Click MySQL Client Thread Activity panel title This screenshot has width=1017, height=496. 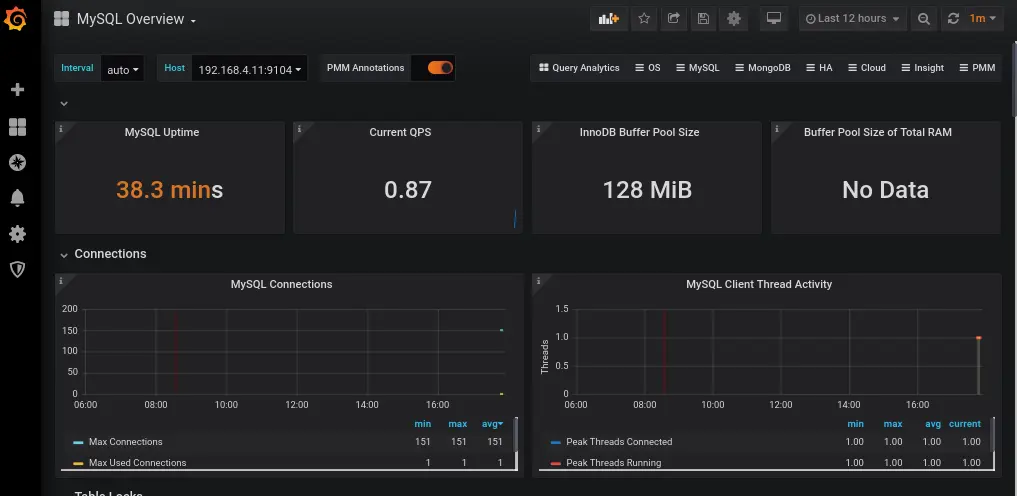[x=759, y=284]
